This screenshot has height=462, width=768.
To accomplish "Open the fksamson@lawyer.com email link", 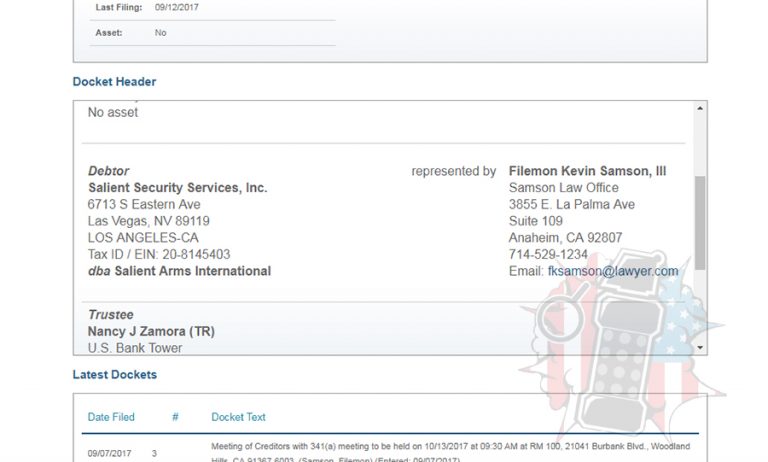I will point(613,271).
